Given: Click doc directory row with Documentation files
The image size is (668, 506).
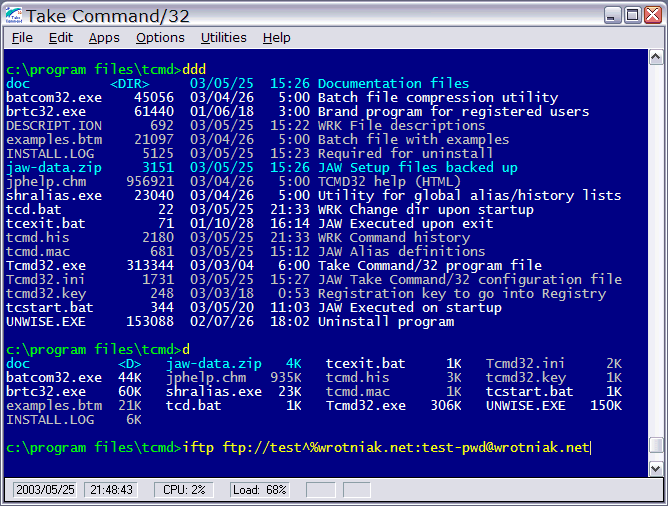Looking at the screenshot, I should pyautogui.click(x=238, y=83).
